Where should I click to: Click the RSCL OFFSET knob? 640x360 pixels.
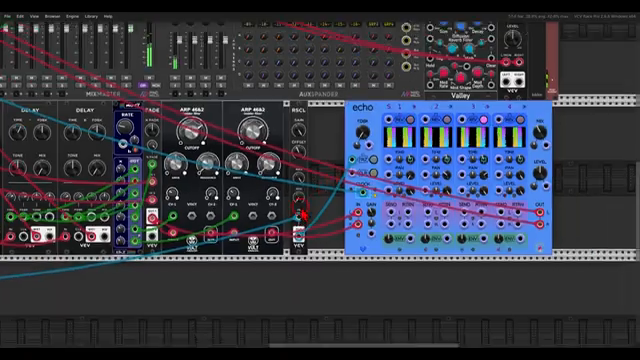(299, 153)
